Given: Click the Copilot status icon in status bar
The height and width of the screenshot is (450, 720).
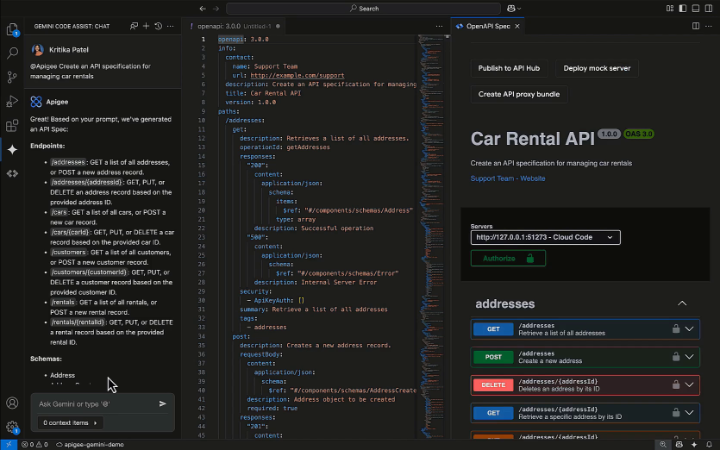Looking at the screenshot, I should click(679, 444).
